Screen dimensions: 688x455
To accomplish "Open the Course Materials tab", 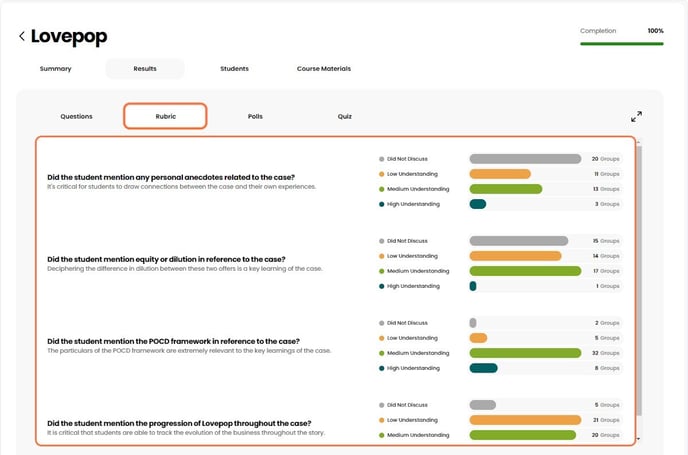I will click(x=323, y=69).
